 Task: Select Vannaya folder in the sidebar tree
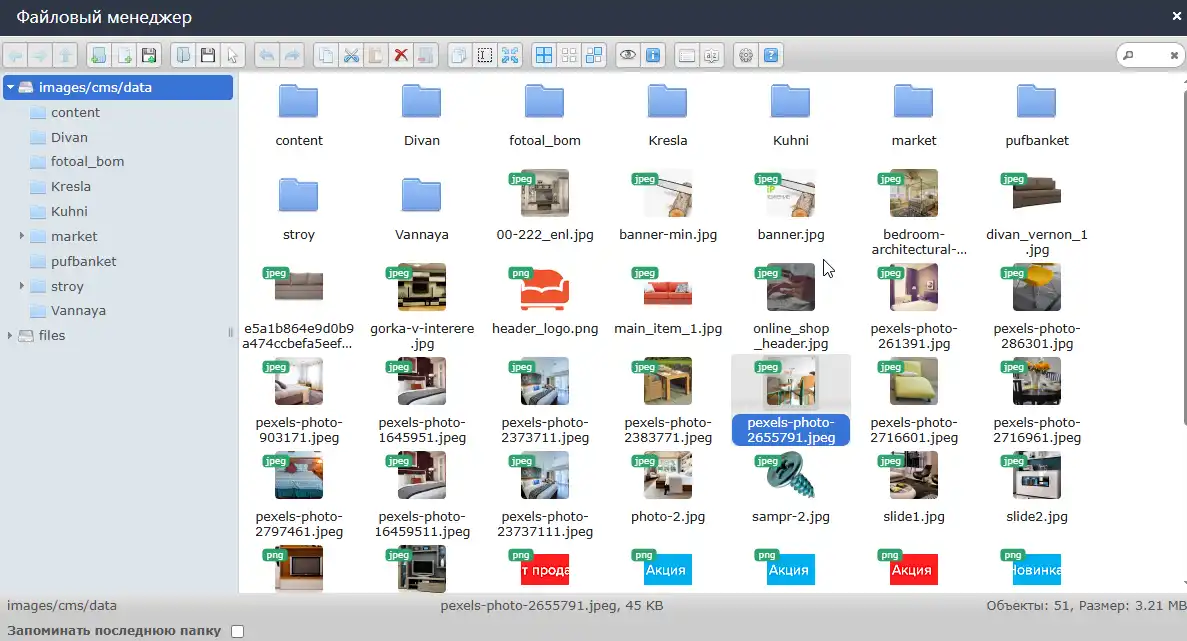(x=78, y=311)
